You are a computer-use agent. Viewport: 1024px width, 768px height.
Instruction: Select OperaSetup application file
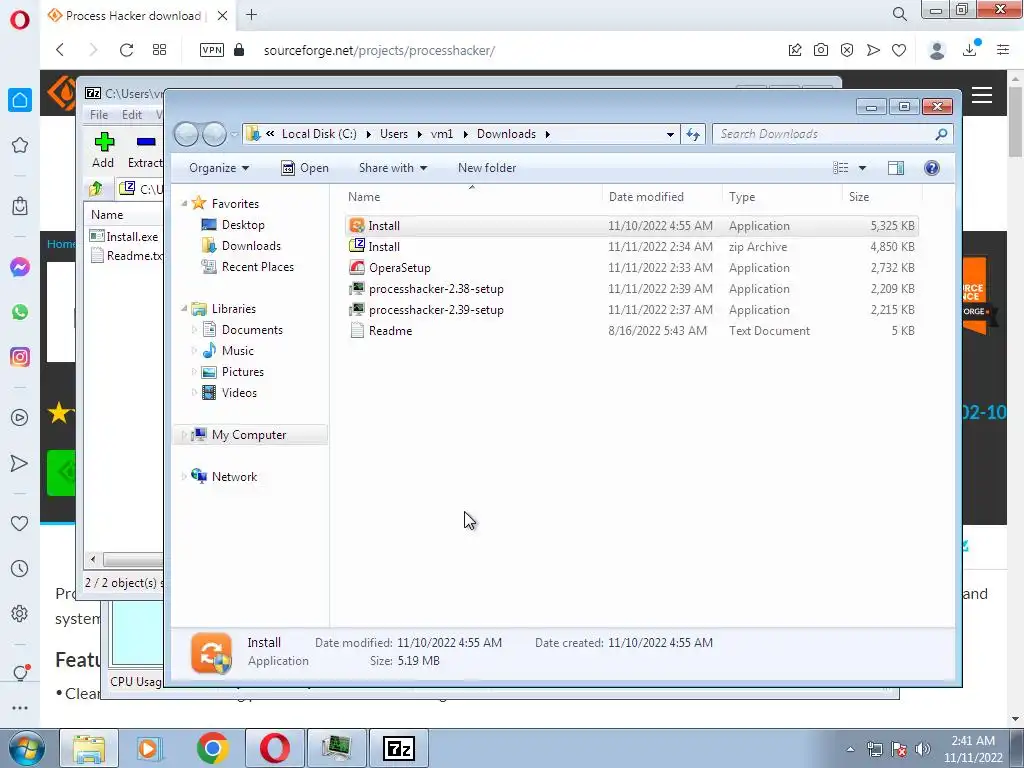(632, 268)
